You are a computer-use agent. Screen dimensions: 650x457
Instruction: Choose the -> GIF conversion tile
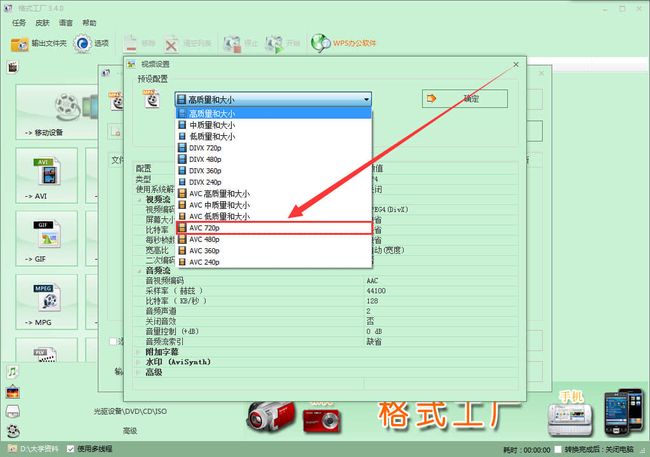tap(47, 238)
